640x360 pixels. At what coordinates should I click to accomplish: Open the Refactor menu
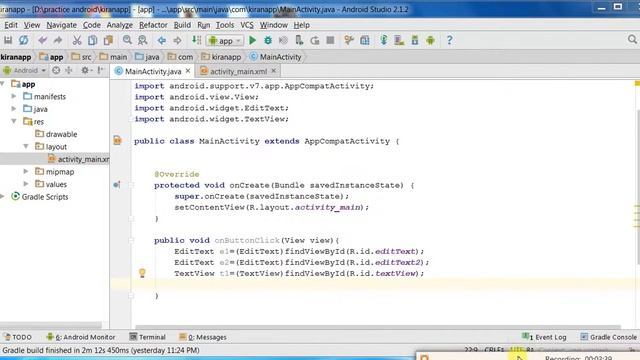(153, 25)
